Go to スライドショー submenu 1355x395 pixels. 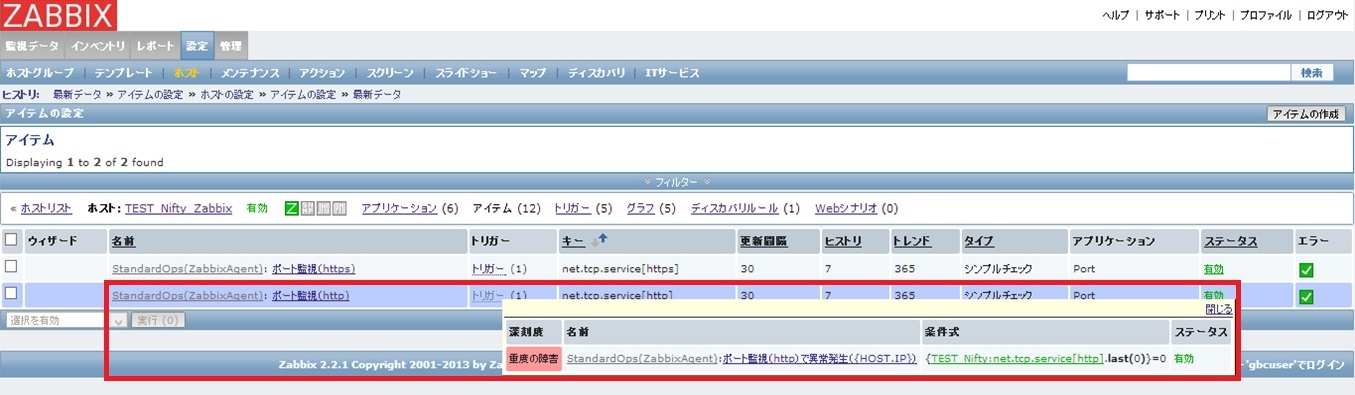[466, 73]
